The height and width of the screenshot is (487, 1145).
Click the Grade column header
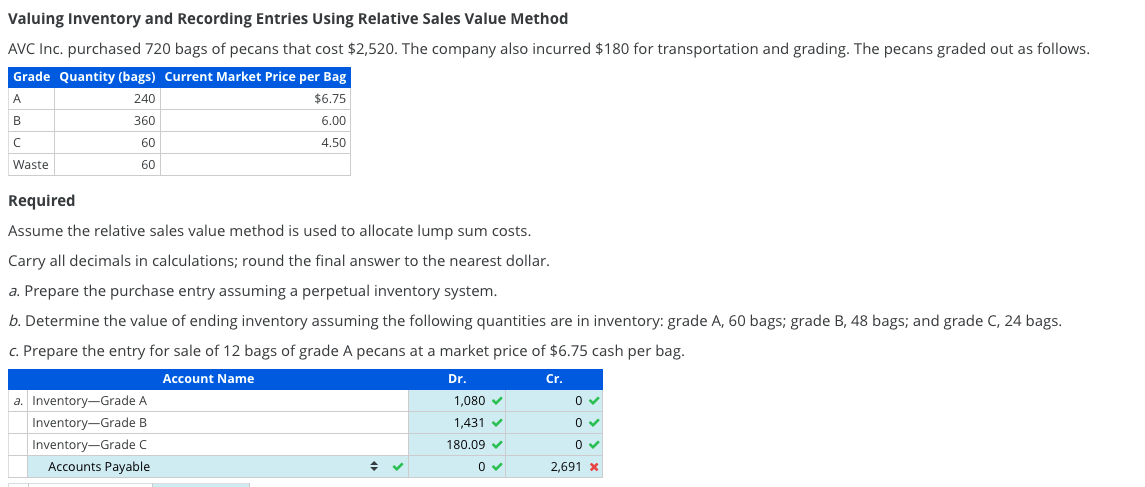click(31, 77)
